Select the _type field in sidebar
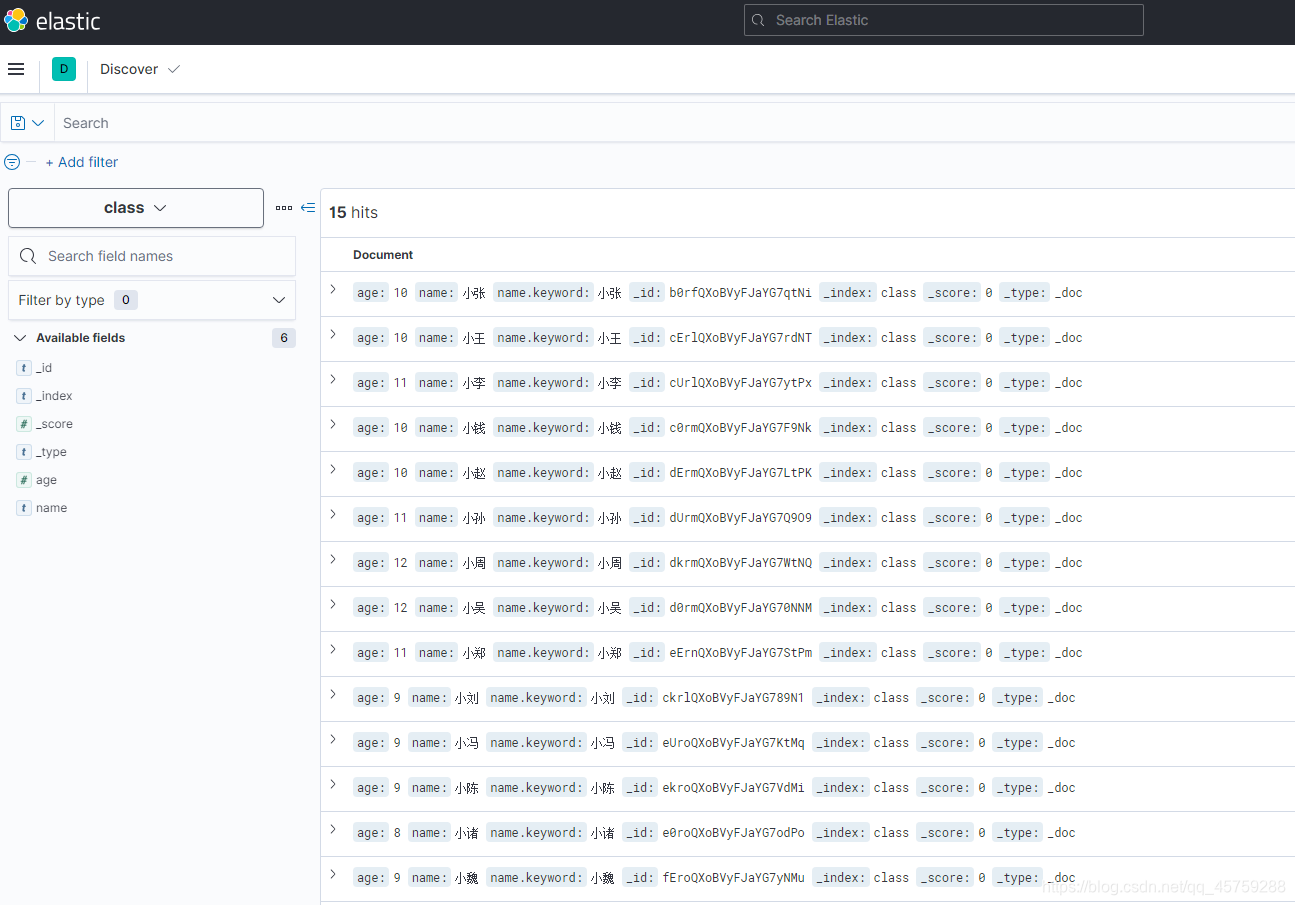 click(x=51, y=452)
